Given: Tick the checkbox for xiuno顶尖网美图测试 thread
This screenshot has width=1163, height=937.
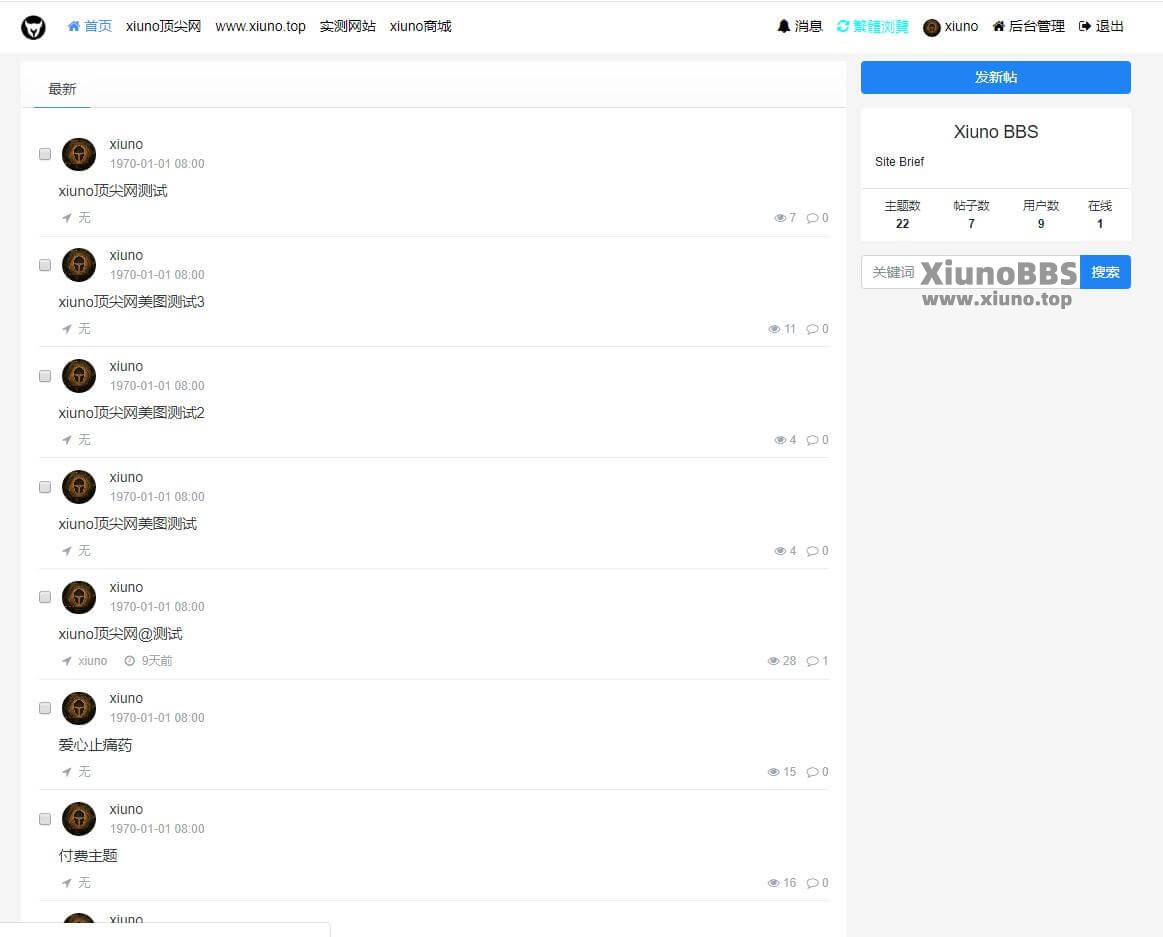Looking at the screenshot, I should (45, 487).
